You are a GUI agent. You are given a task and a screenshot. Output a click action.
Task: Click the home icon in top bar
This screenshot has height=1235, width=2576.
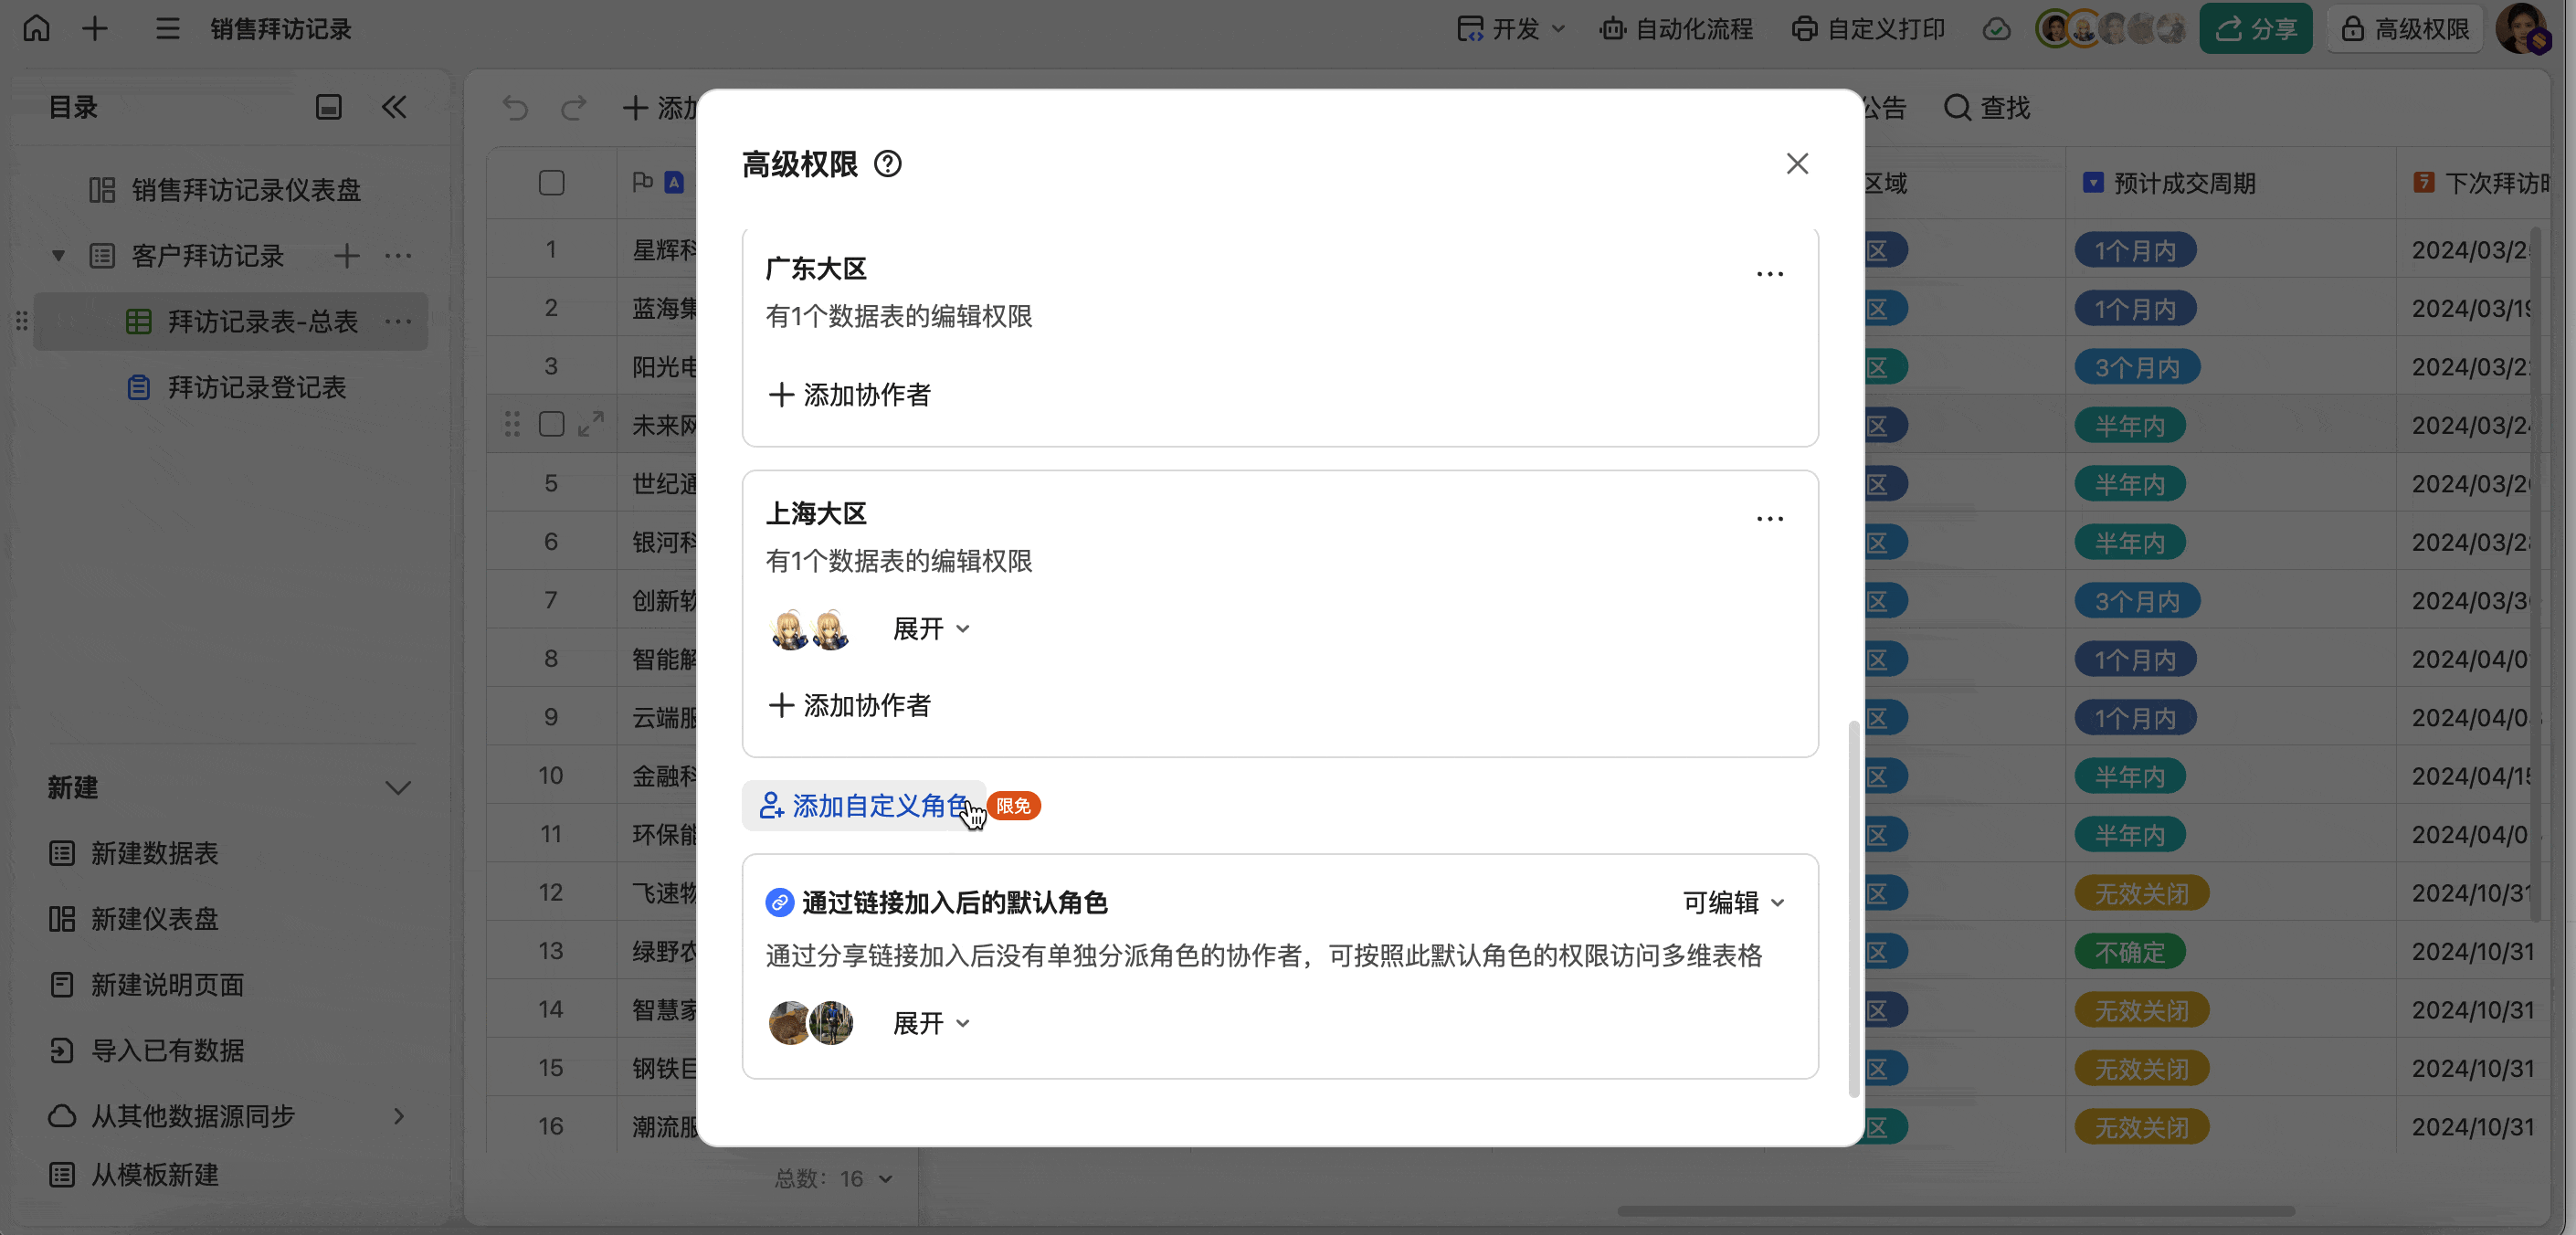click(36, 28)
